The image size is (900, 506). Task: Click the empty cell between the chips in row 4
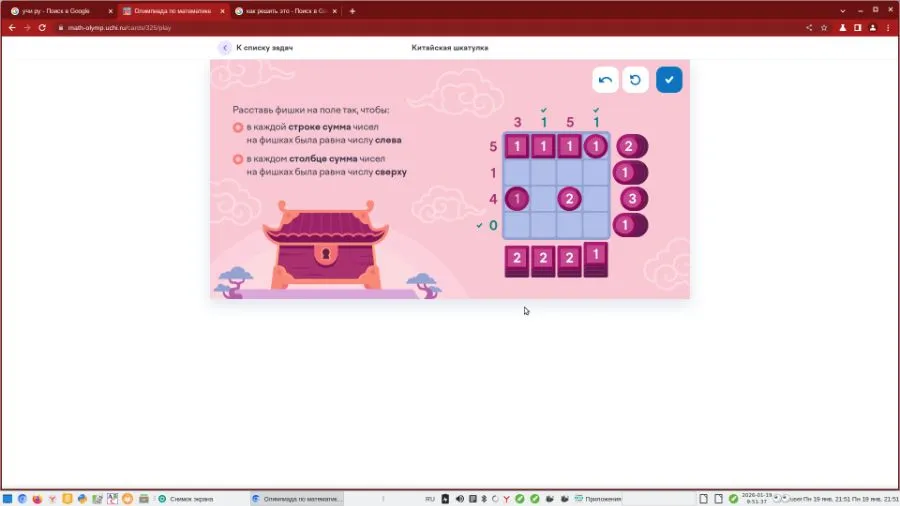coord(543,199)
